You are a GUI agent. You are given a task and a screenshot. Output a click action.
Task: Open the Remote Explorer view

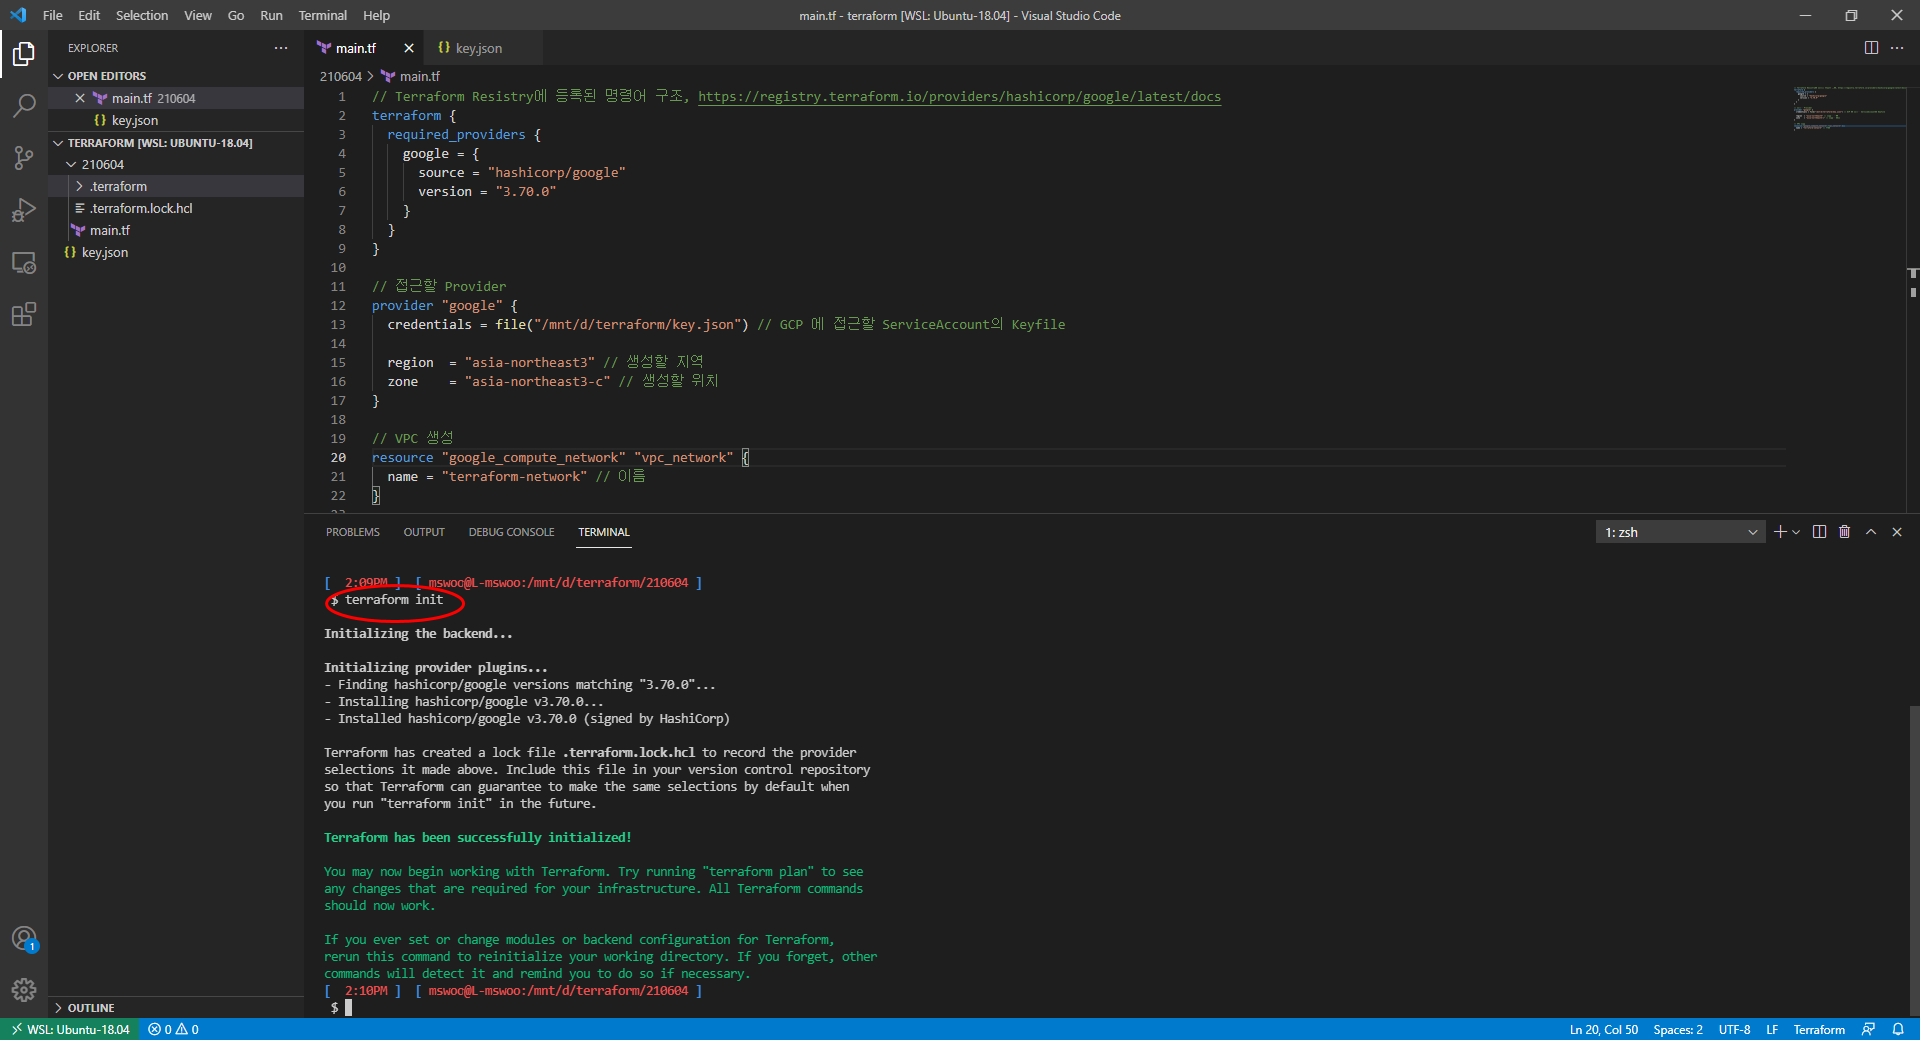[24, 262]
